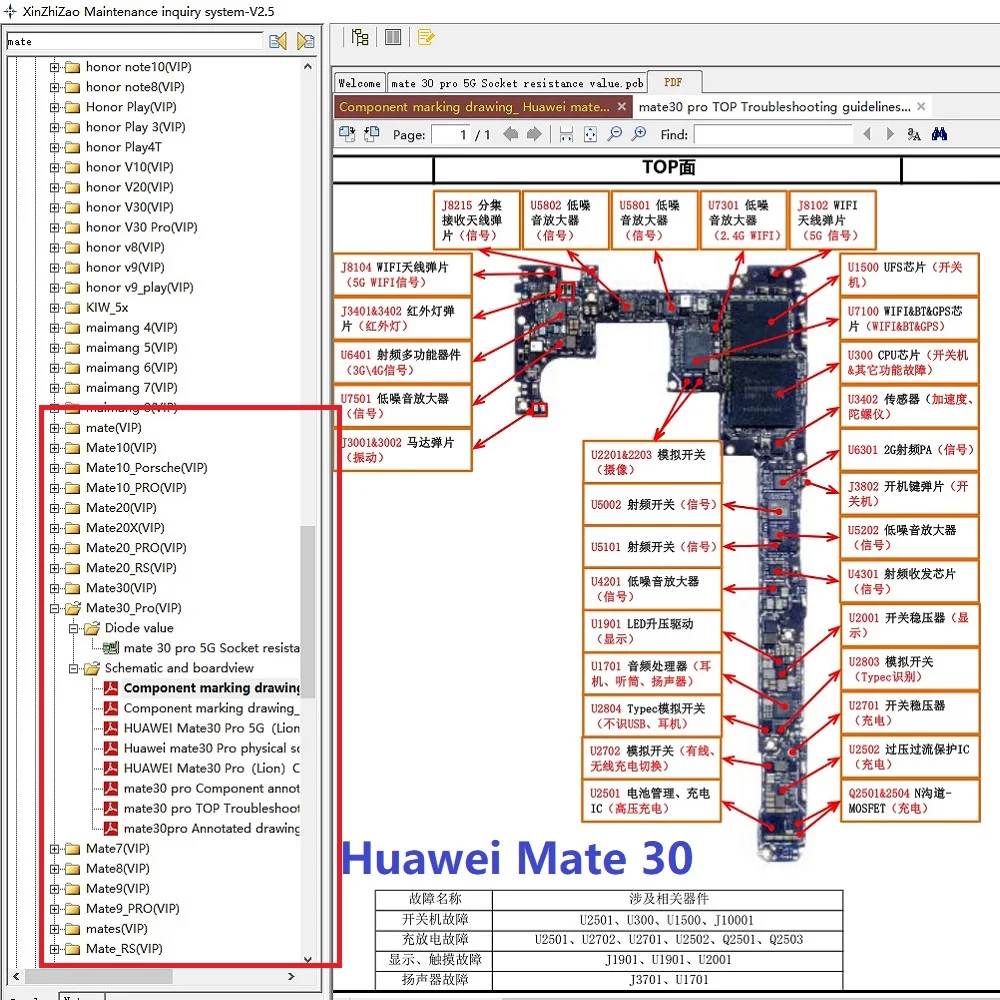Click the U2501 电池管理 label in diagram
Image resolution: width=1000 pixels, height=1000 pixels.
tap(651, 800)
